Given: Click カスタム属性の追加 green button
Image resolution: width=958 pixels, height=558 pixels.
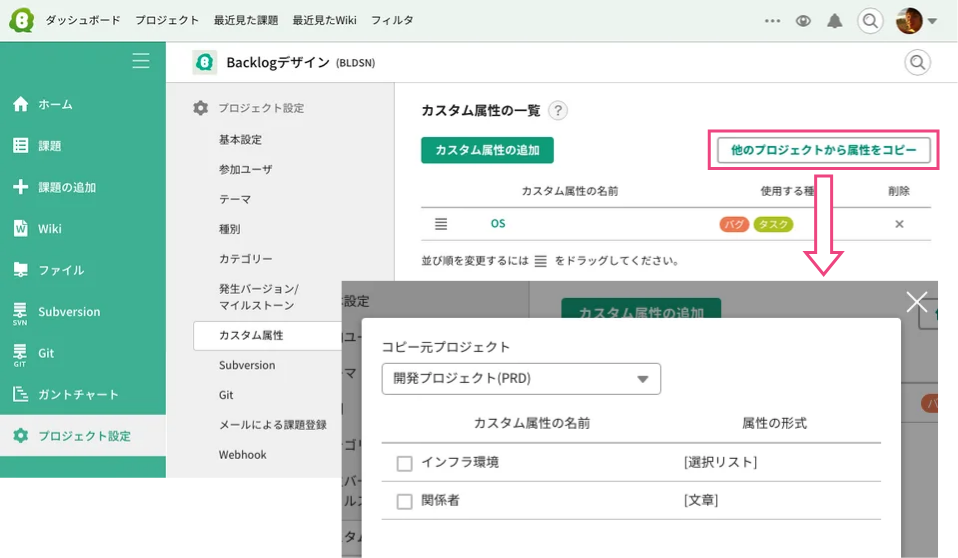Looking at the screenshot, I should 487,150.
